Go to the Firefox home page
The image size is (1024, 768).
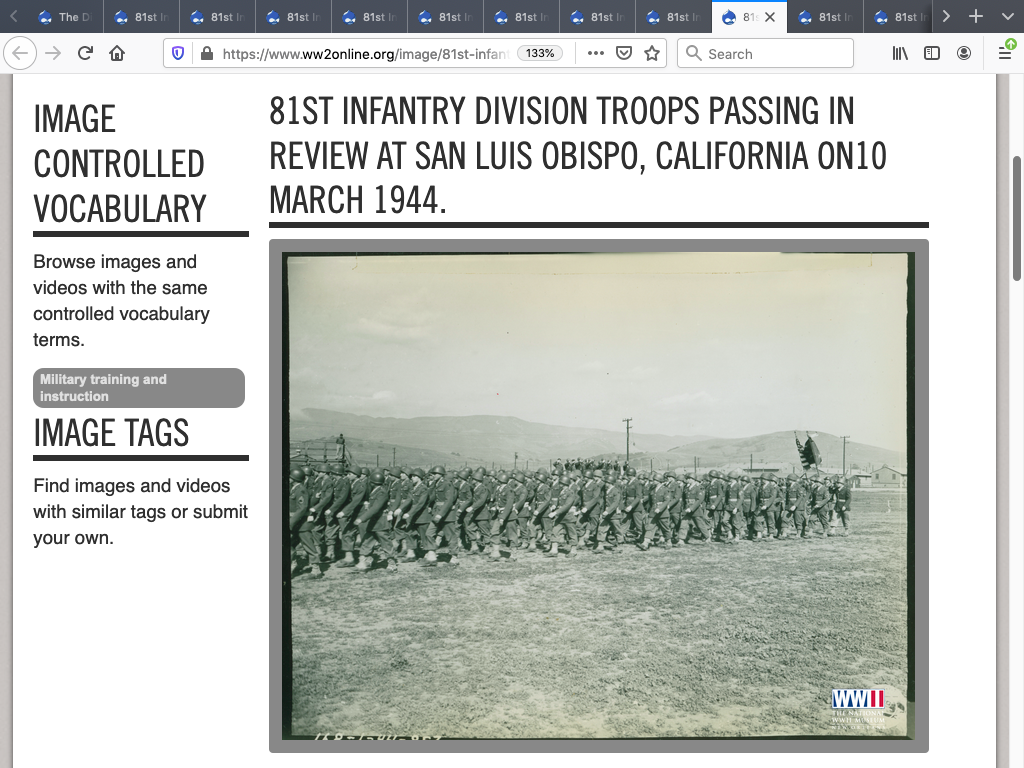(x=117, y=54)
